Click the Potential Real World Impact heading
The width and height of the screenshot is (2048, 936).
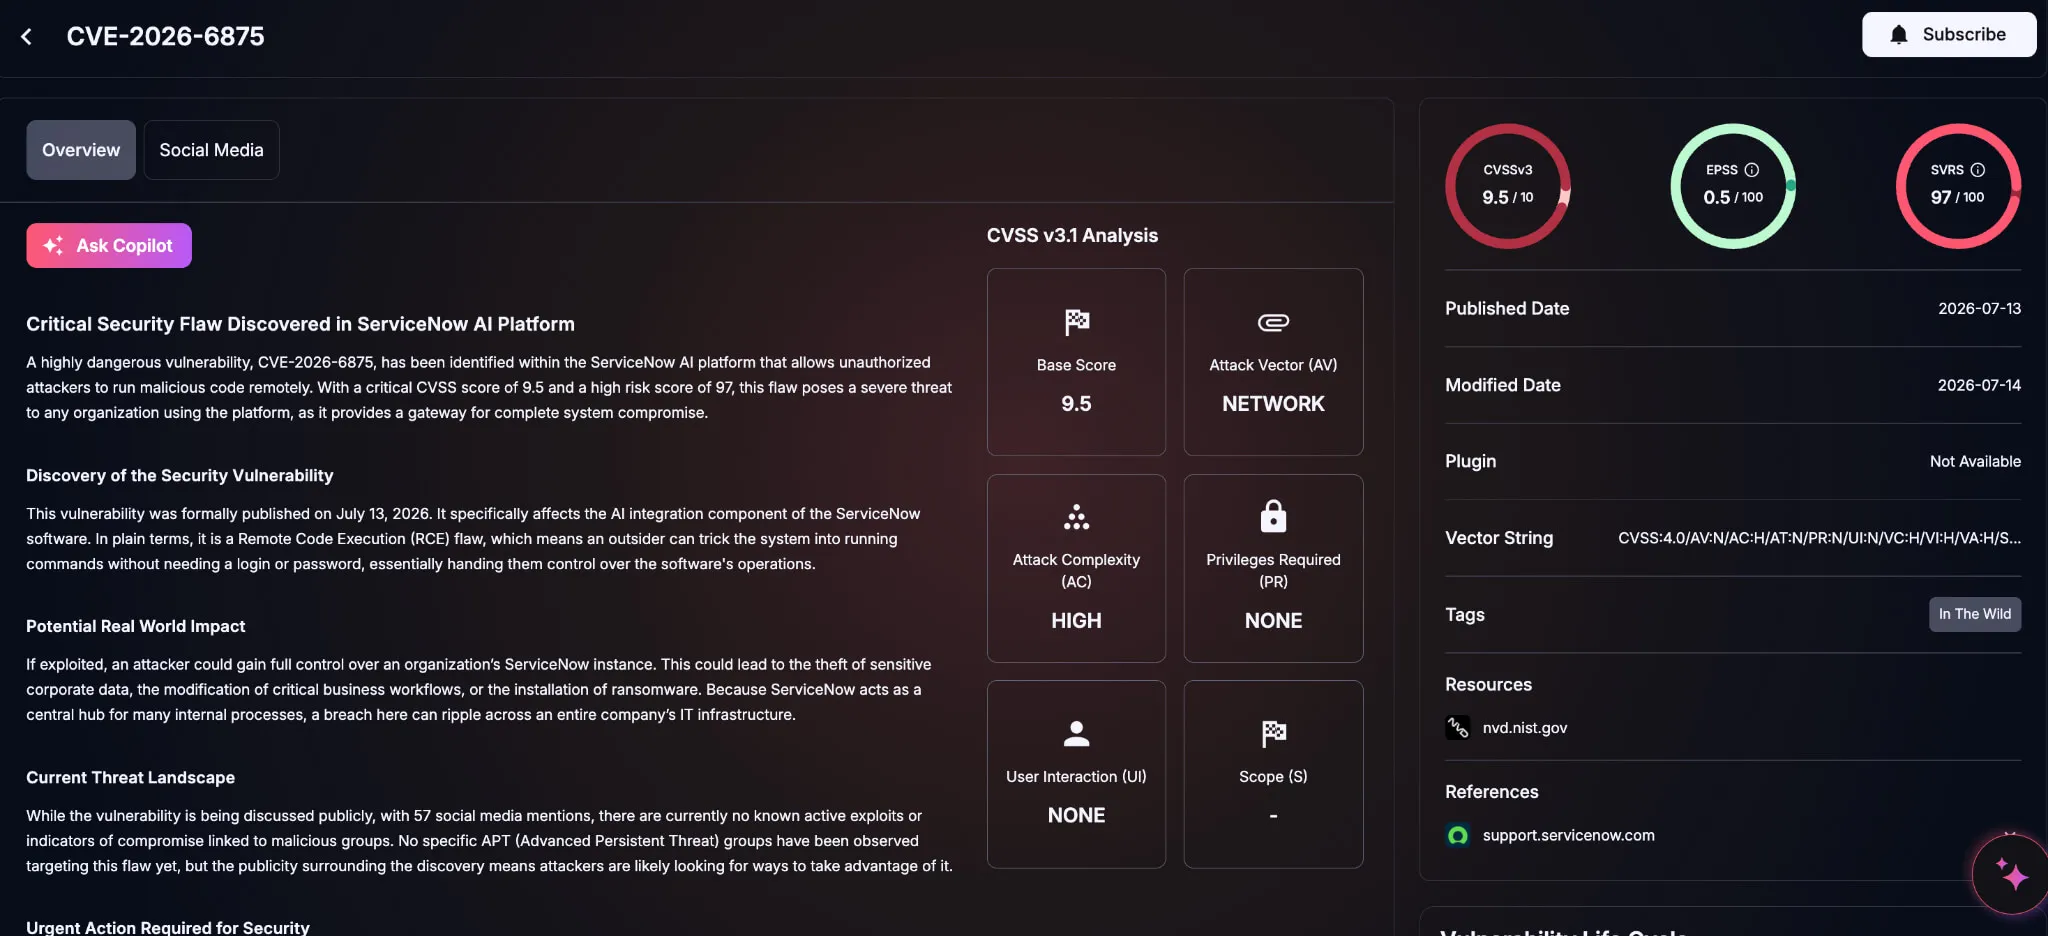click(135, 626)
